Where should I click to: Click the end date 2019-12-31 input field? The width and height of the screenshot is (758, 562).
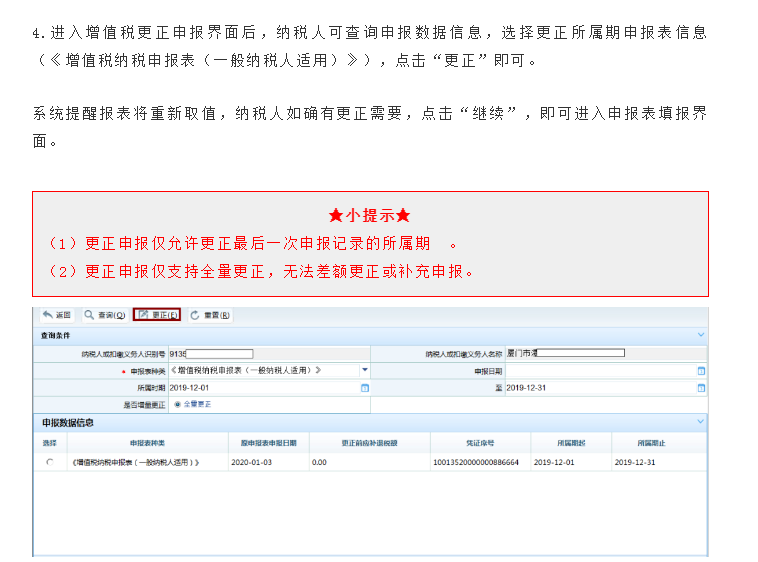(x=600, y=388)
